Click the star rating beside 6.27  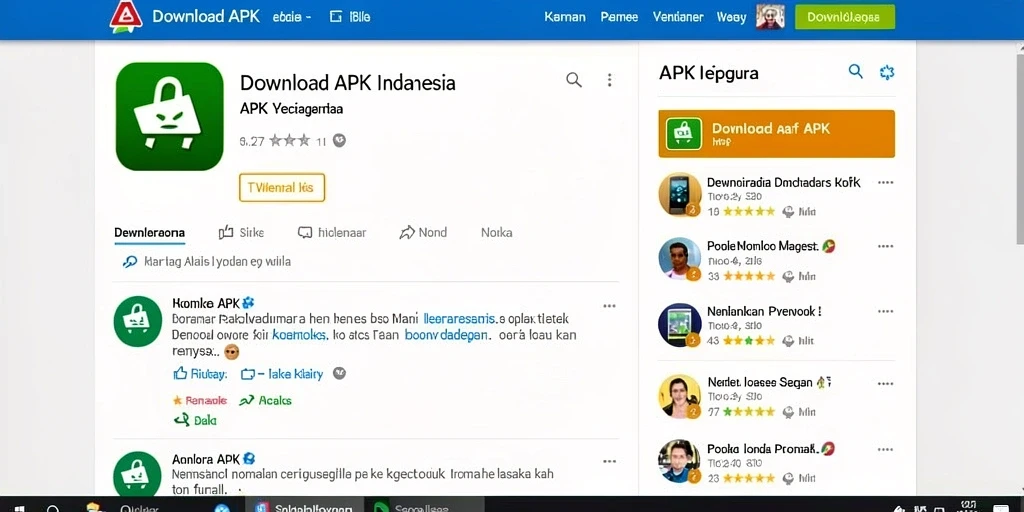click(x=289, y=140)
